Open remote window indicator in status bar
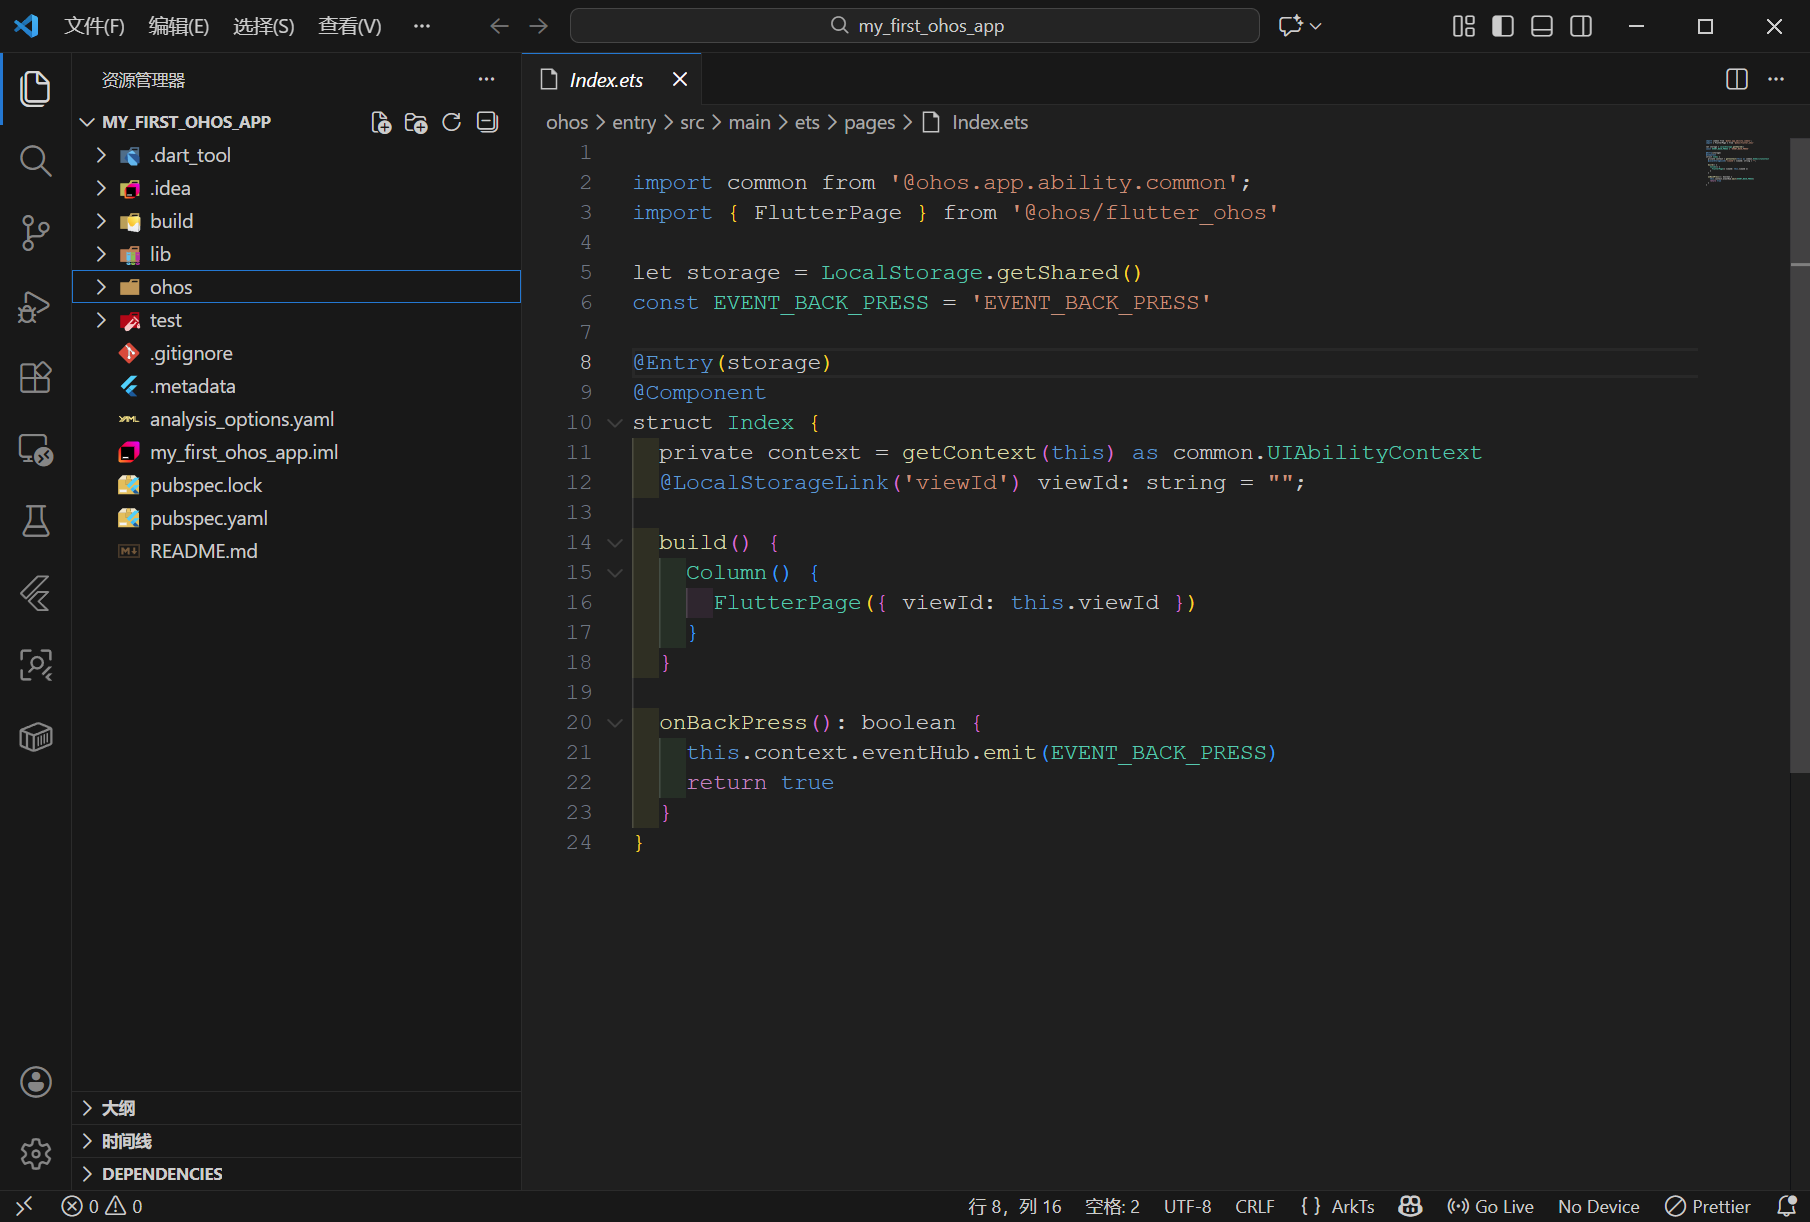The width and height of the screenshot is (1810, 1222). coord(25,1206)
